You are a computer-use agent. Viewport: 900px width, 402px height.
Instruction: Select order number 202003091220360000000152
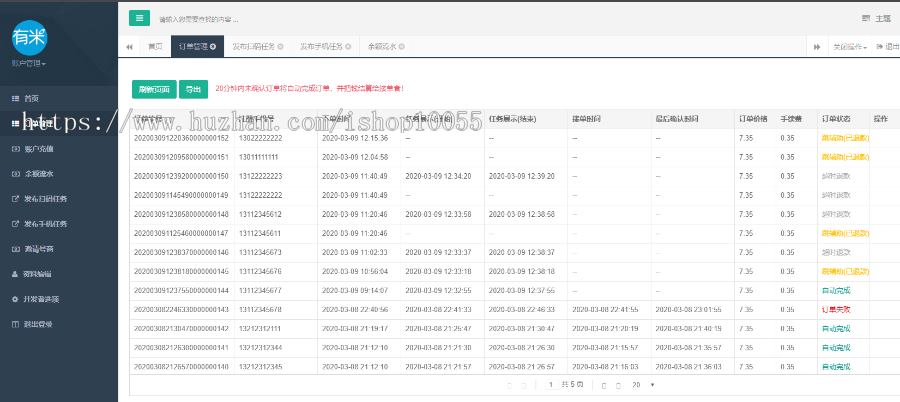[x=181, y=138]
